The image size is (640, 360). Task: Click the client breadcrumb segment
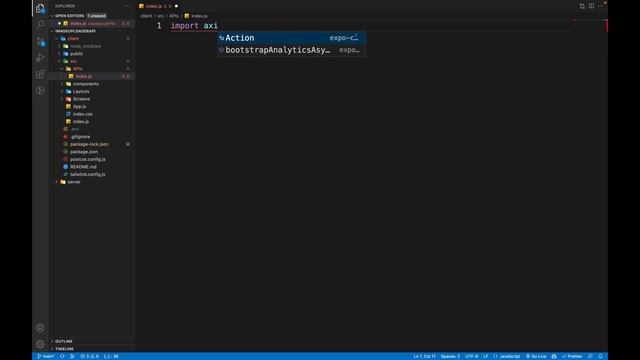(x=146, y=16)
